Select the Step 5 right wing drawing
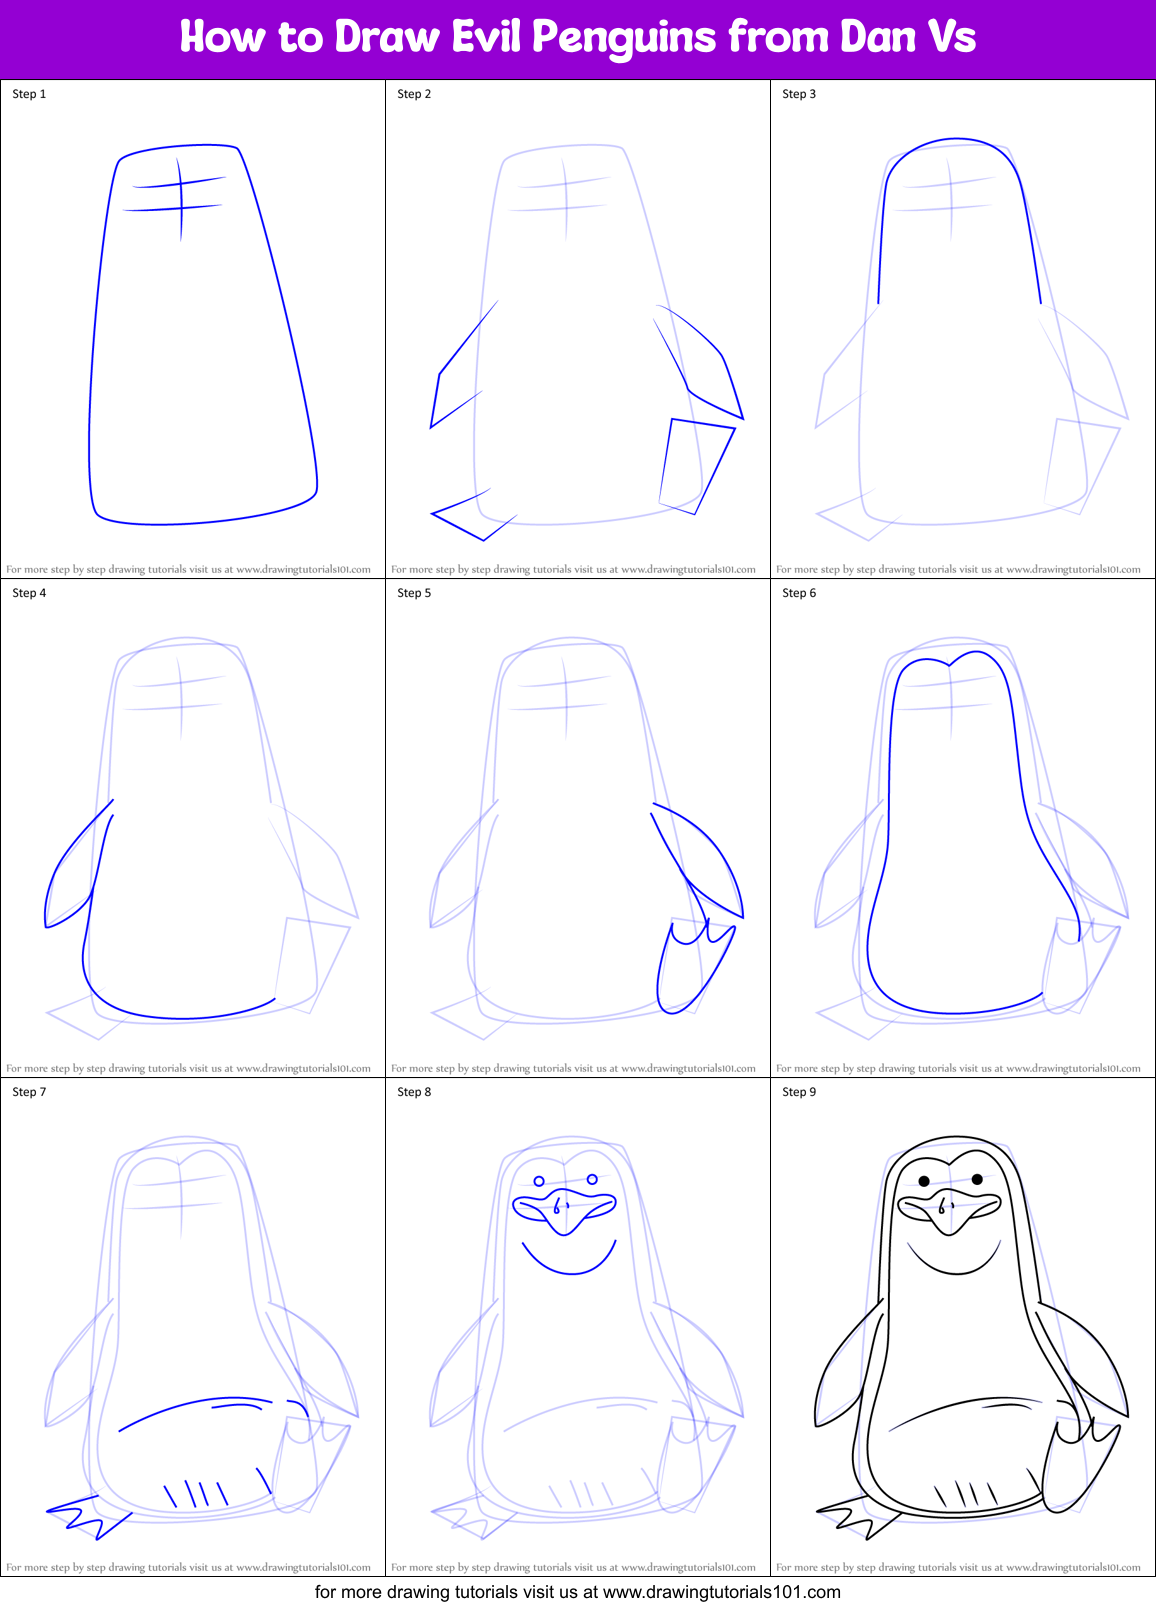Image resolution: width=1156 pixels, height=1607 pixels. tap(587, 838)
